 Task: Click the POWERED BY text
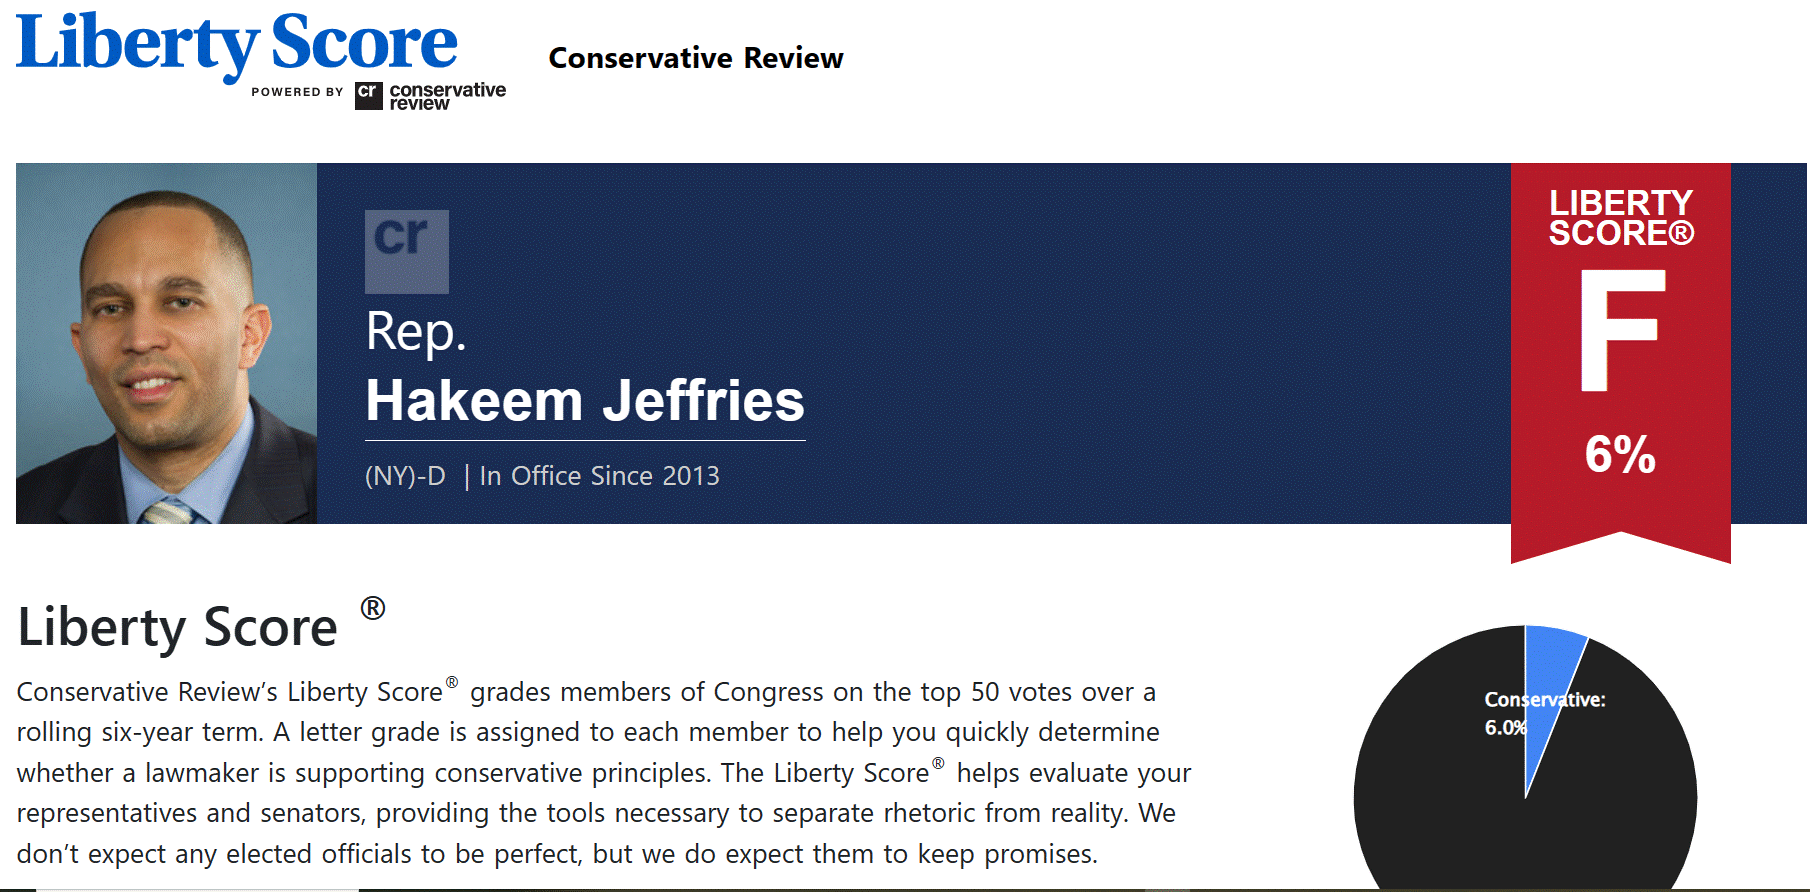tap(297, 92)
